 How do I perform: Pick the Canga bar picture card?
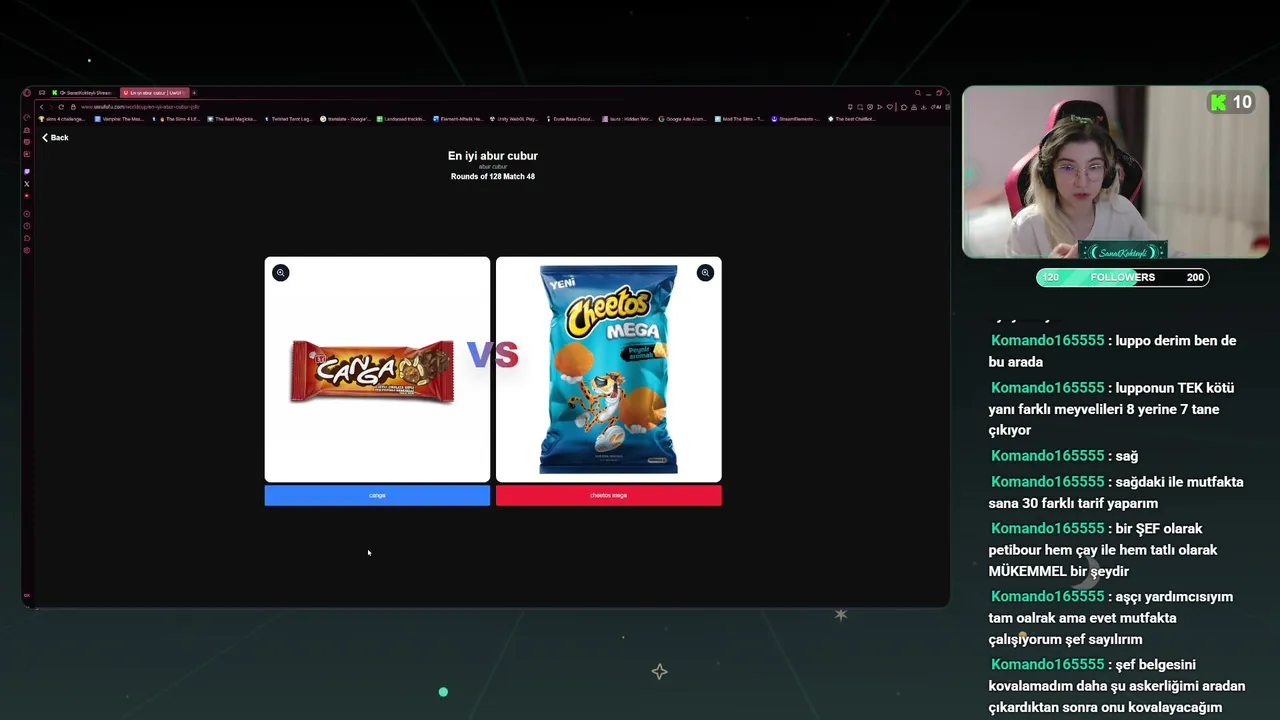pos(377,370)
